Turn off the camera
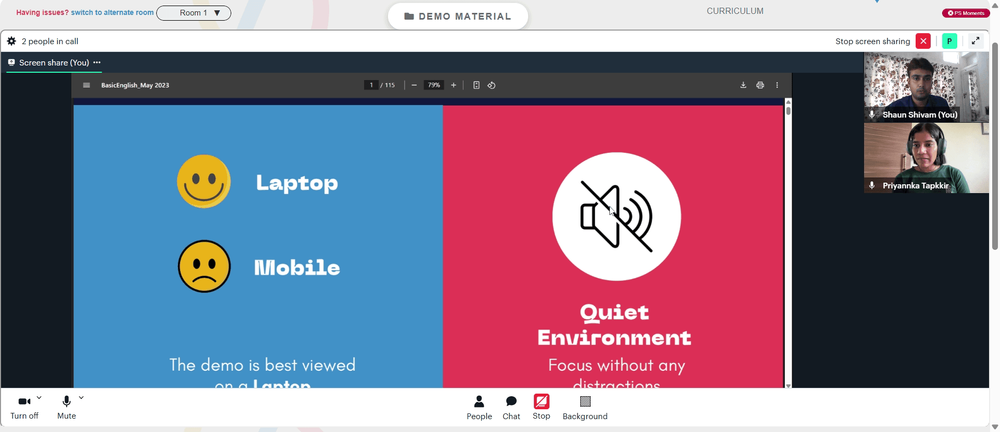This screenshot has height=432, width=1000. tap(24, 407)
